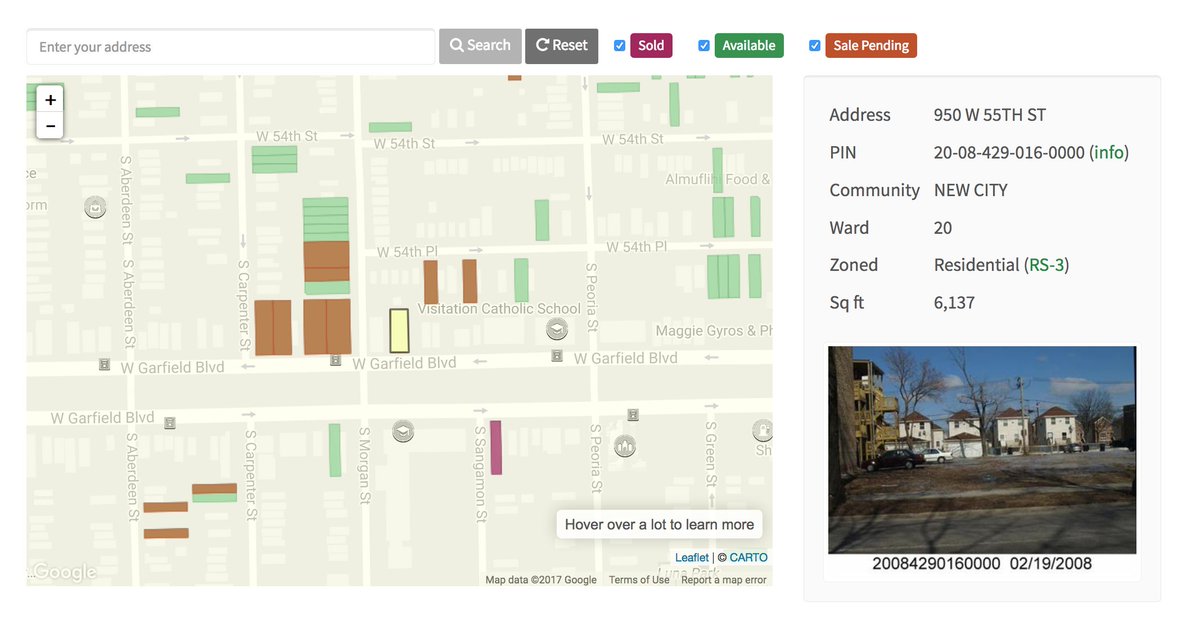Select the magenta sold lot near Sangamon St
Screen dimensions: 1200x625
click(x=495, y=448)
